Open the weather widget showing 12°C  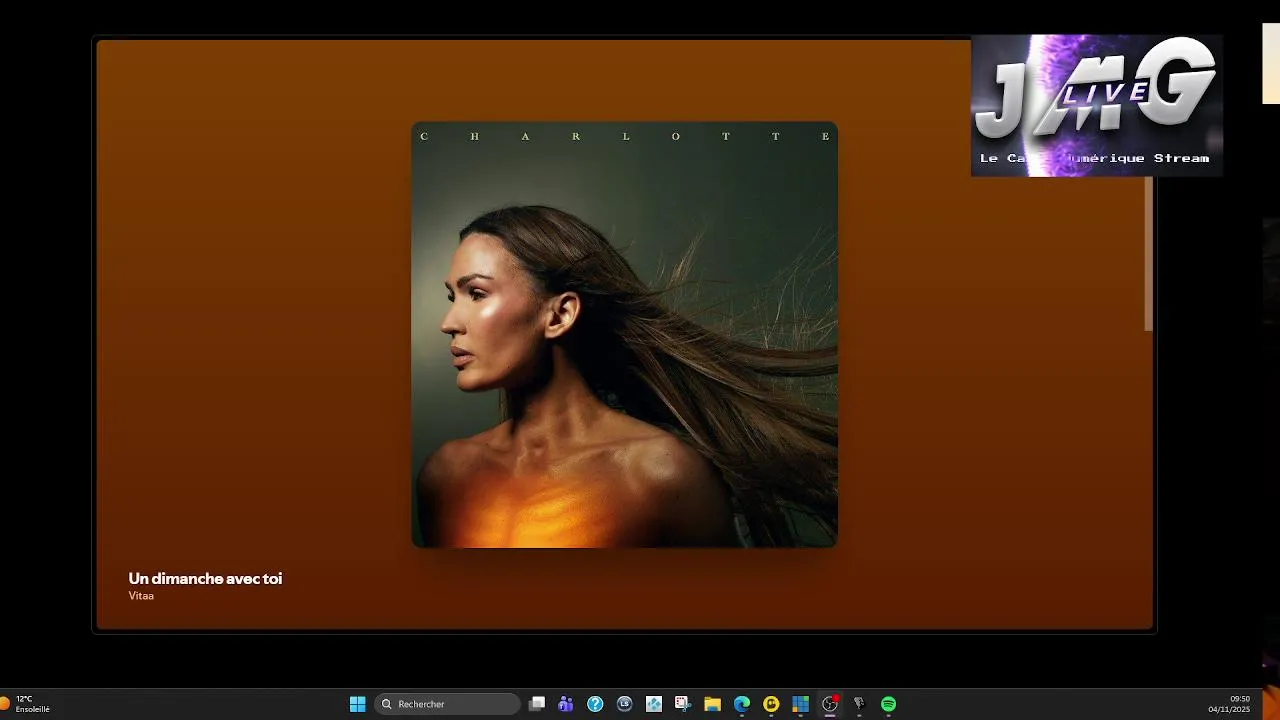[25, 704]
